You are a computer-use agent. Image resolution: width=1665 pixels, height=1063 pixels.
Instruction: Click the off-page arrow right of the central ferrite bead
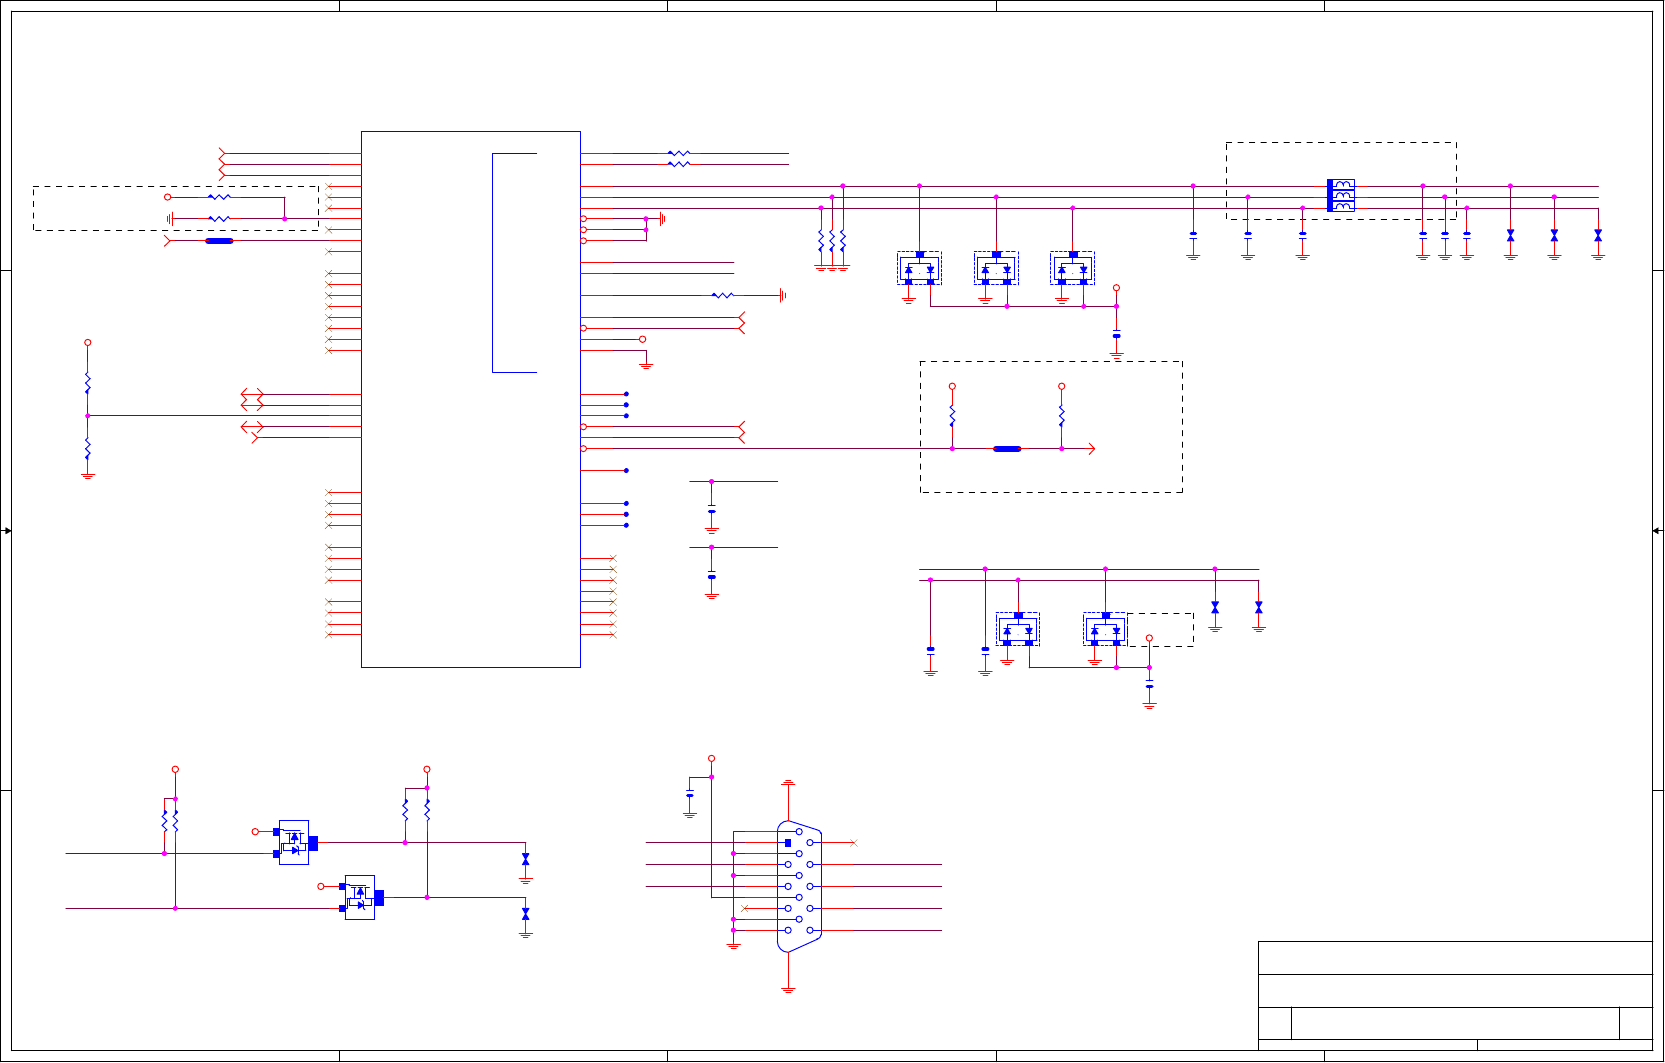coord(1091,449)
